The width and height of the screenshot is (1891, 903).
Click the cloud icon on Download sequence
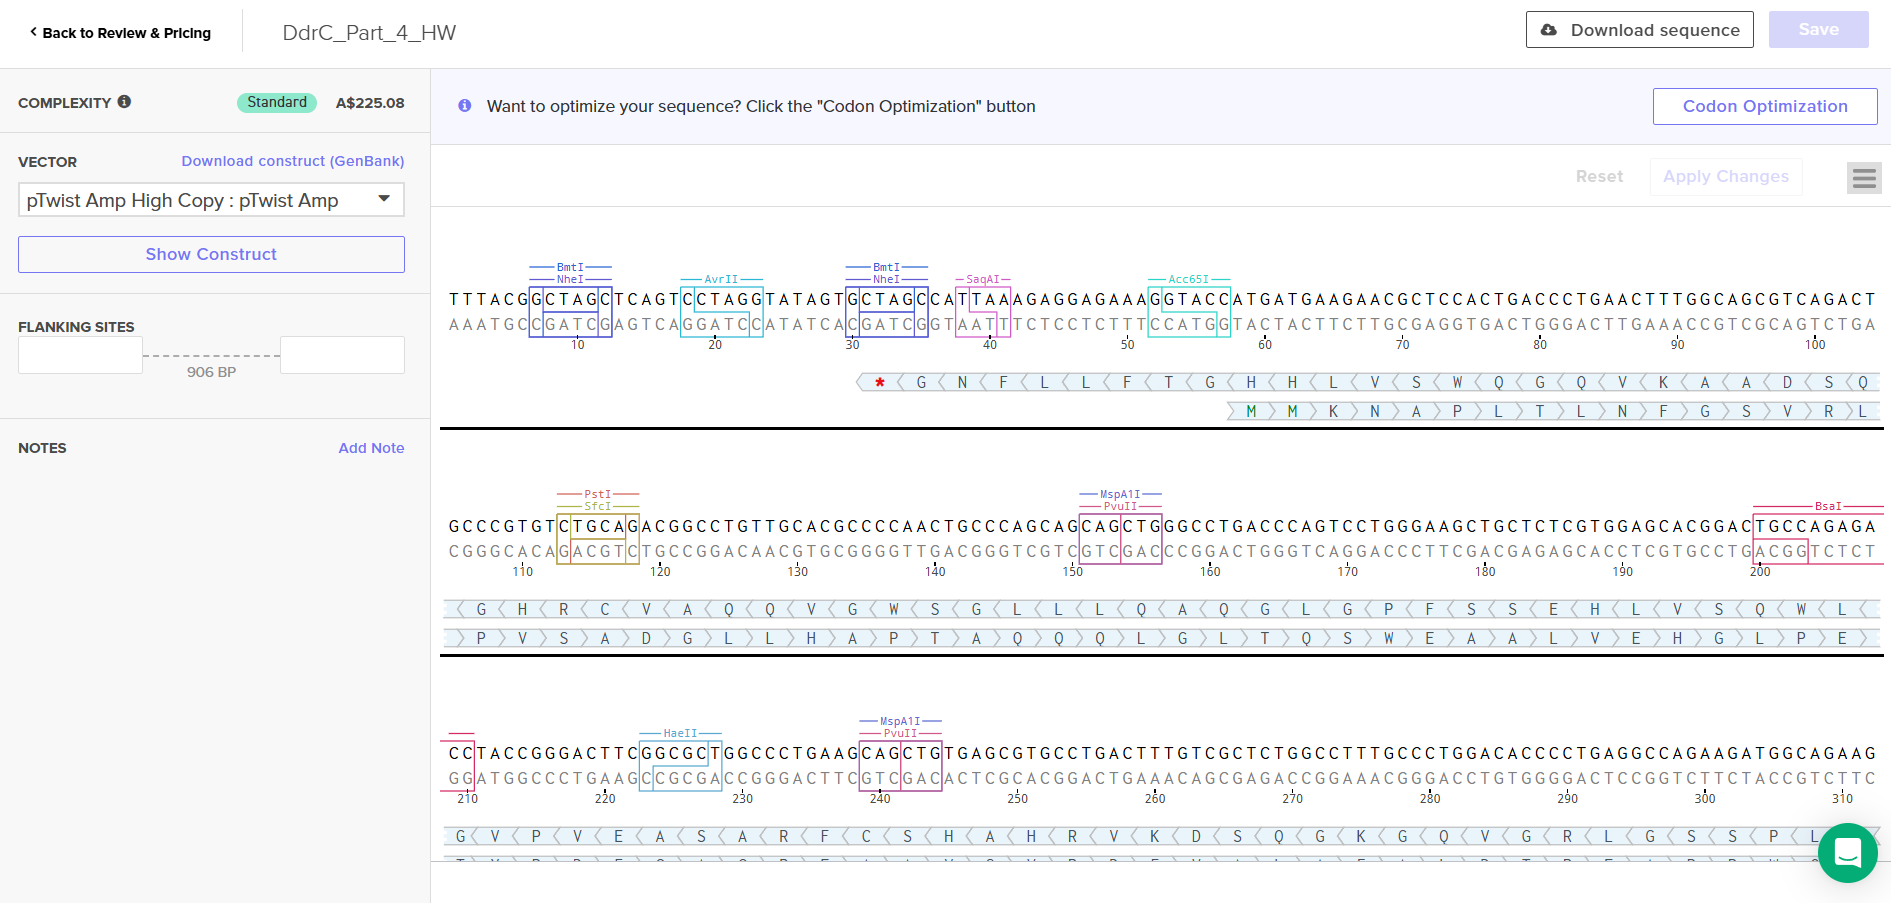1548,30
